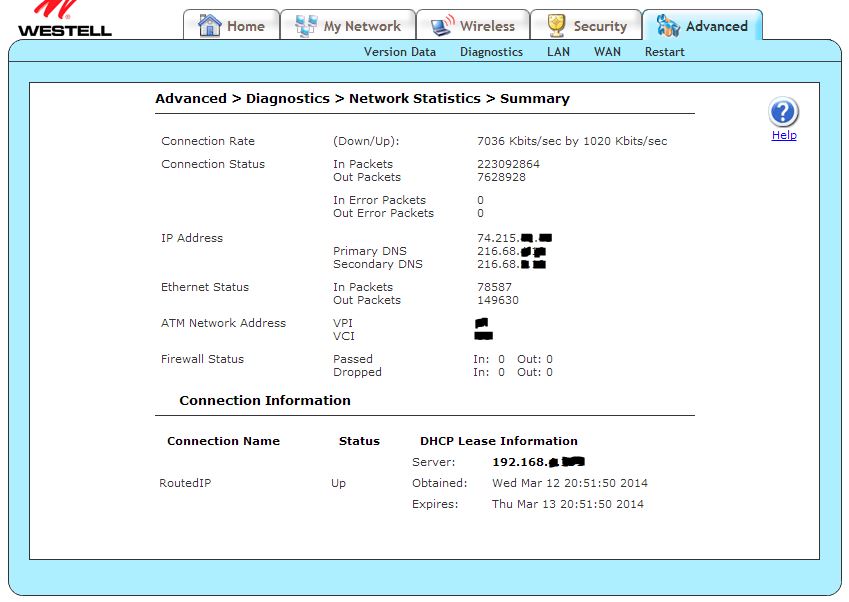Click the Secondary DNS label
Image resolution: width=849 pixels, height=602 pixels.
(x=378, y=264)
